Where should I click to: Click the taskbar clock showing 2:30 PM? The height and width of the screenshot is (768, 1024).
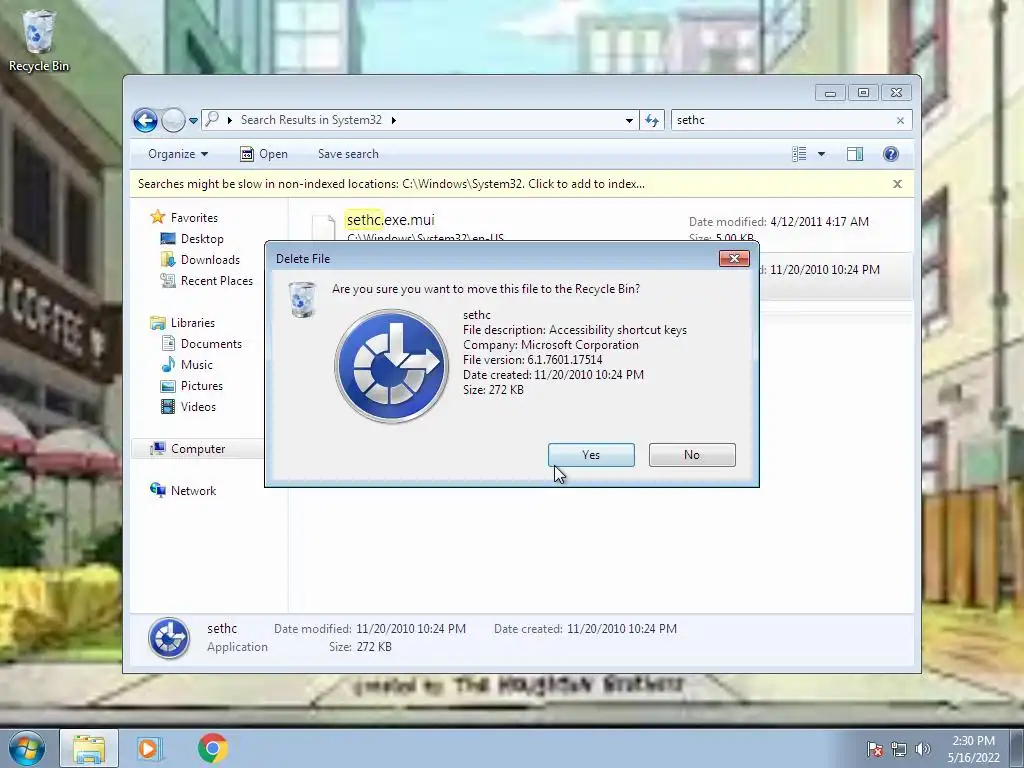tap(974, 749)
